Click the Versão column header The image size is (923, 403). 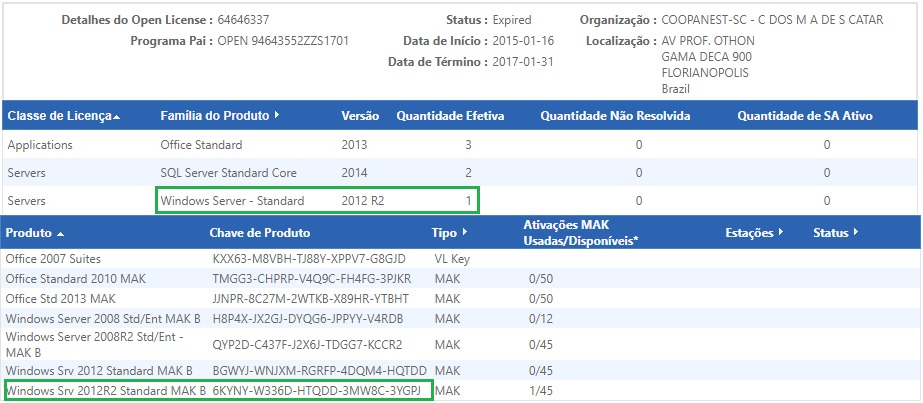pyautogui.click(x=360, y=116)
